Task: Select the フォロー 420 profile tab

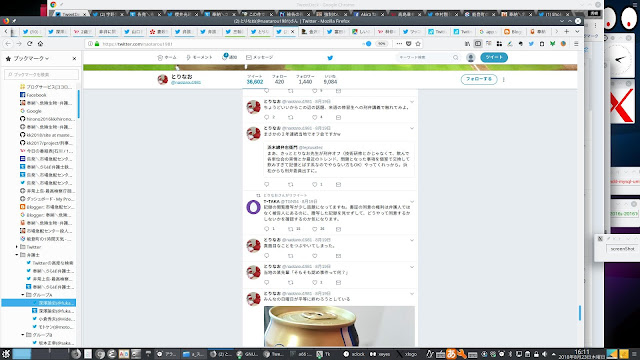Action: tap(279, 79)
